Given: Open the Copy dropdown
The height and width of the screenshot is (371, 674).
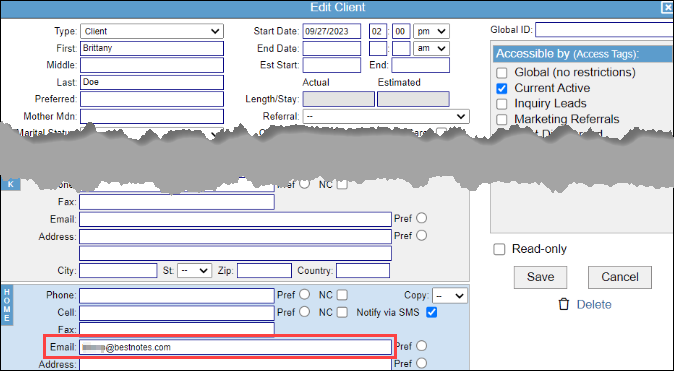Looking at the screenshot, I should click(450, 296).
